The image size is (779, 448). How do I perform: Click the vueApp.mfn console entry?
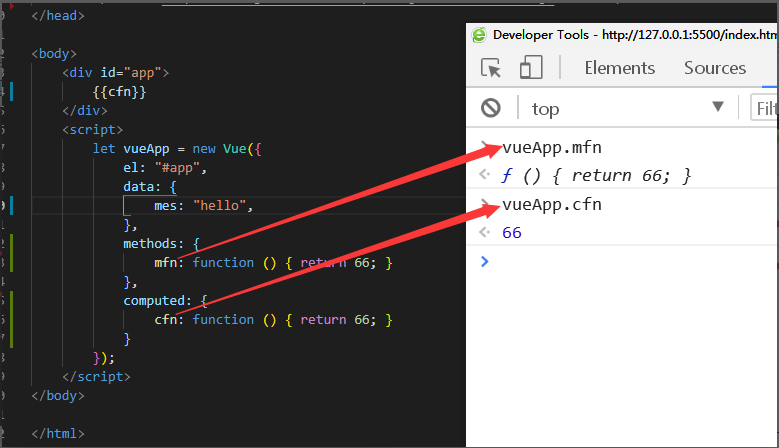coord(552,148)
